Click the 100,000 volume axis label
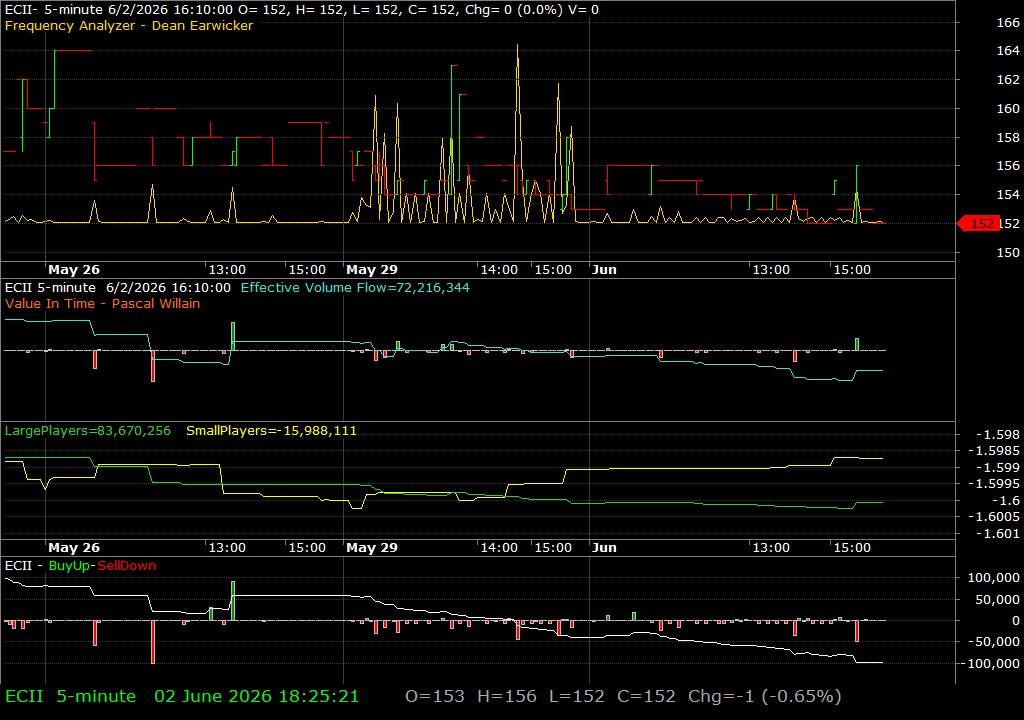The height and width of the screenshot is (720, 1024). (993, 578)
